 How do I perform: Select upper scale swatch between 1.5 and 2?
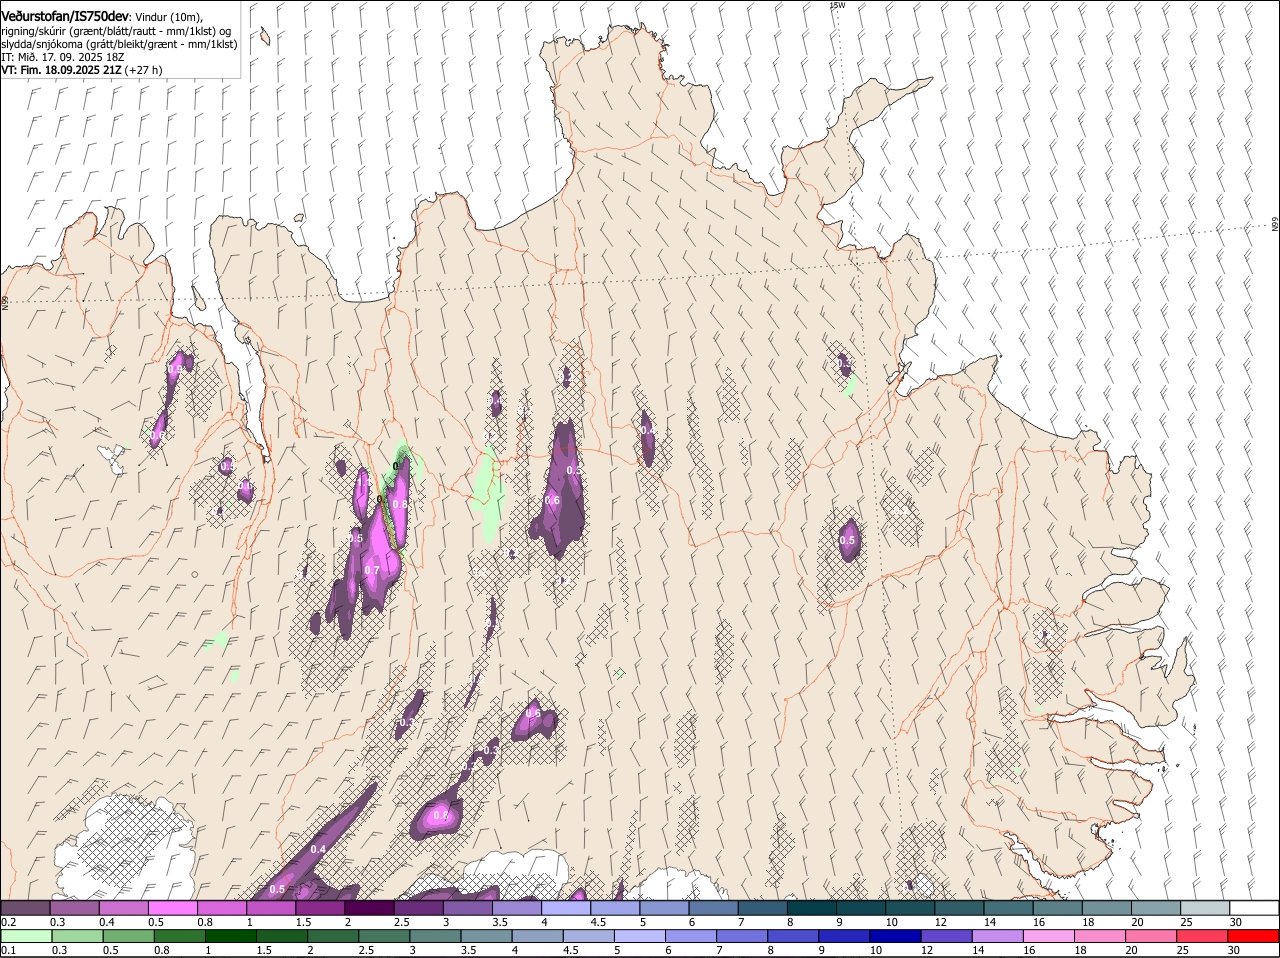[320, 907]
